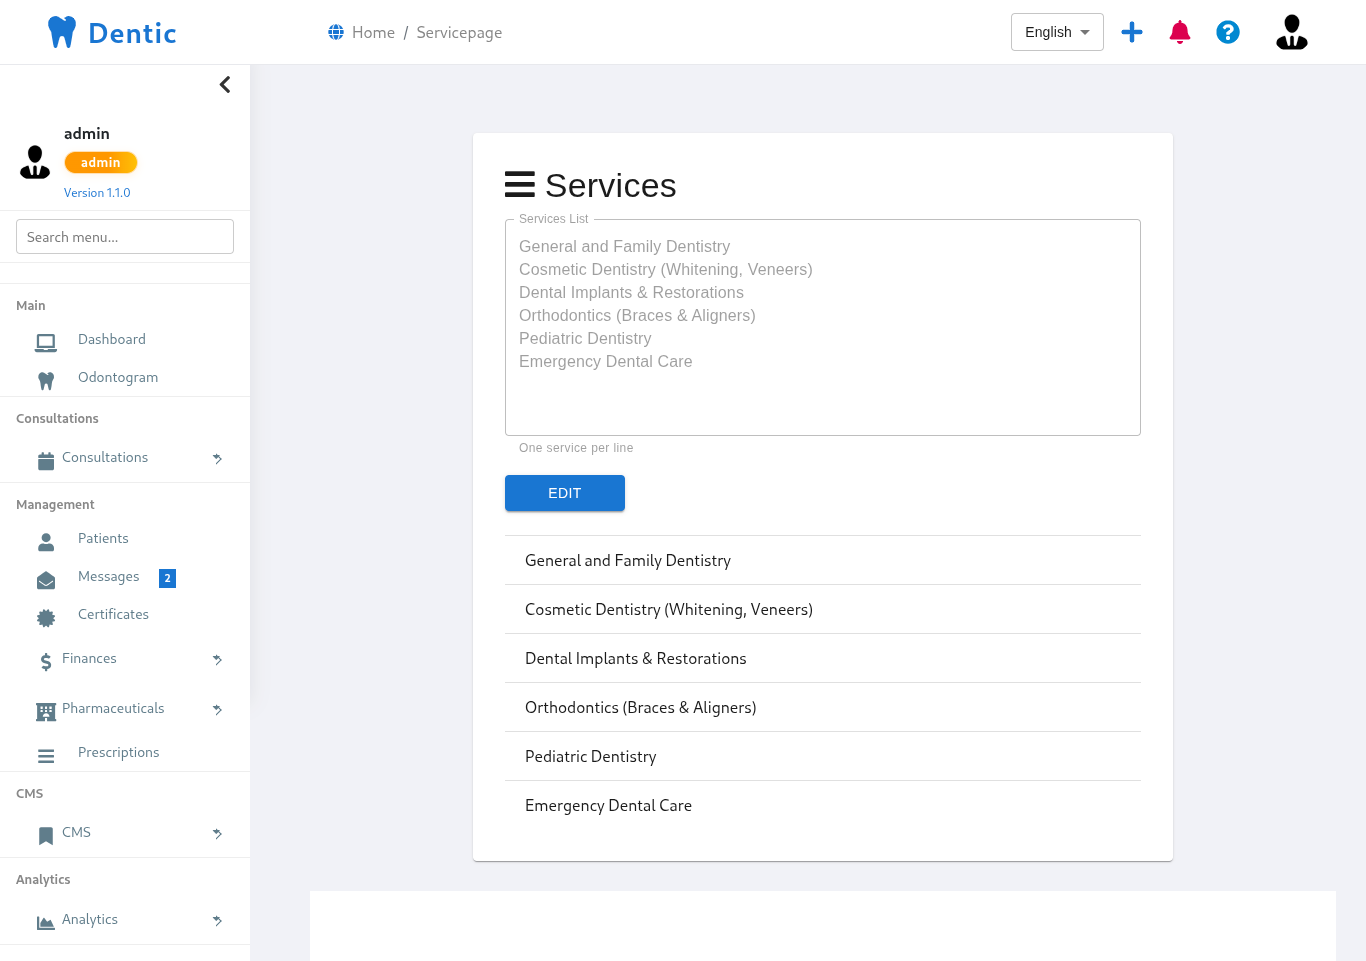Click the Odontogram tooth icon in sidebar
This screenshot has height=961, width=1366.
[46, 380]
